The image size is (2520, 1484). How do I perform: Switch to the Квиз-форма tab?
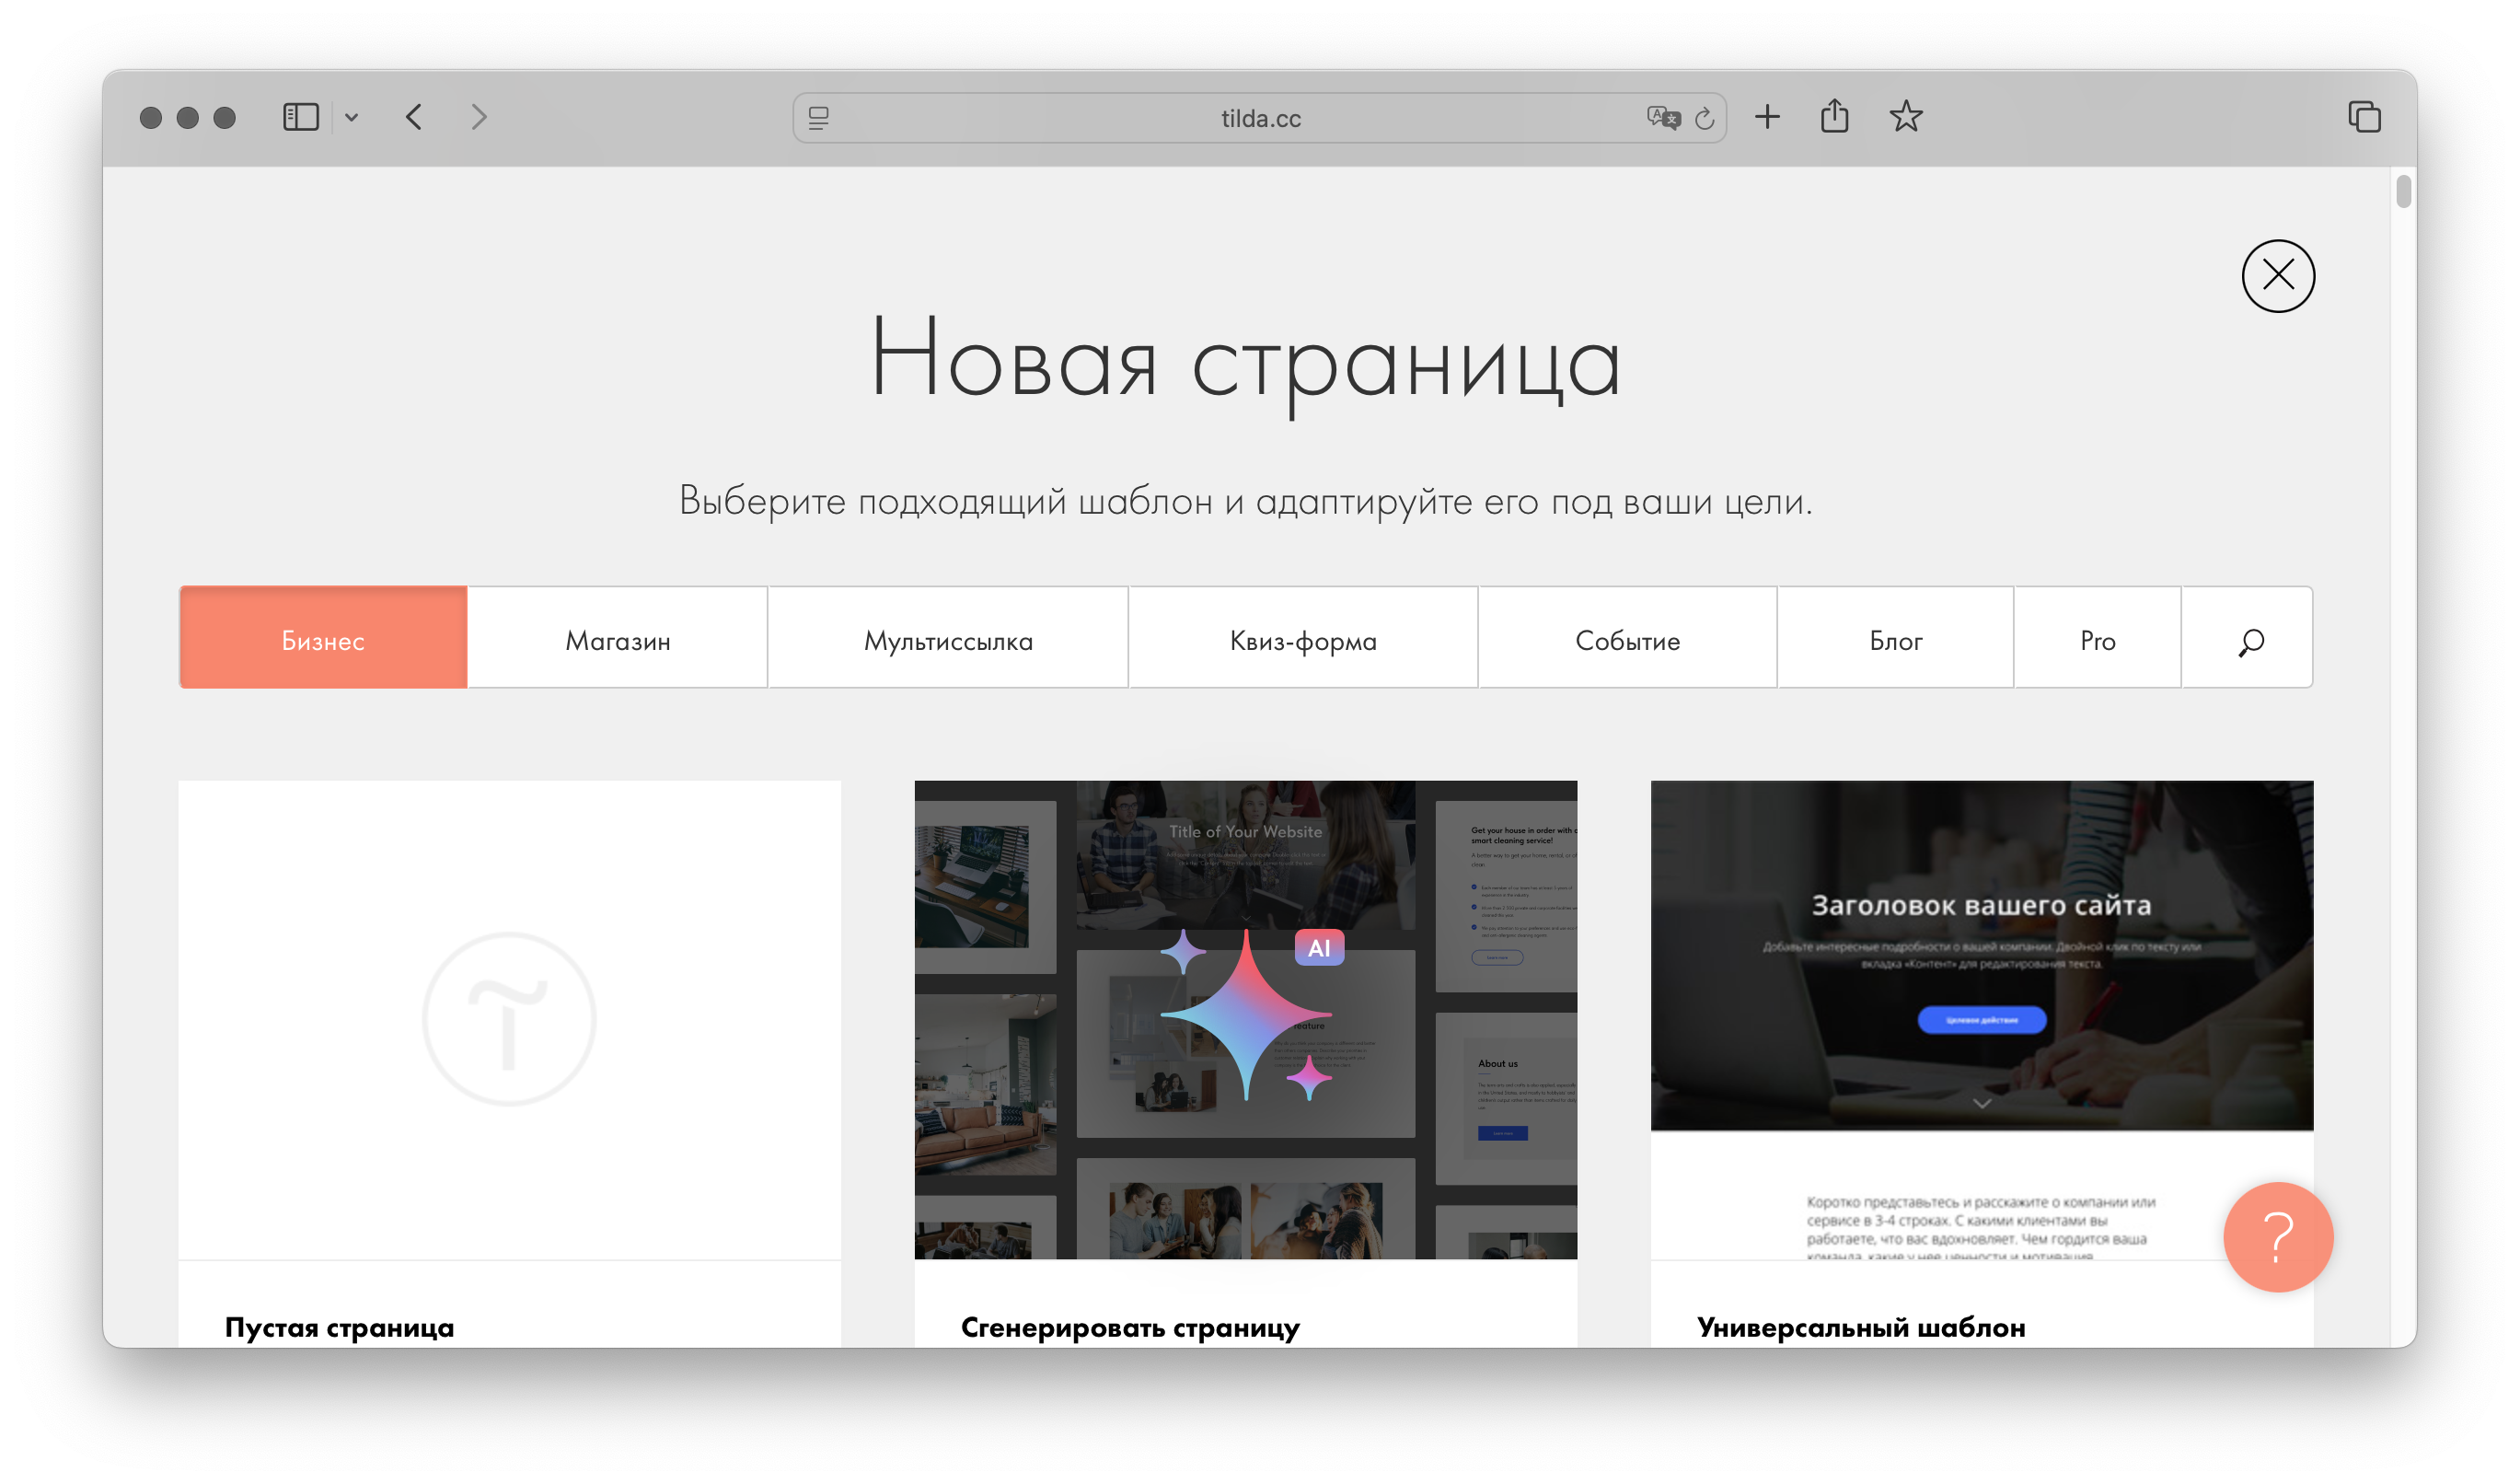[1303, 637]
